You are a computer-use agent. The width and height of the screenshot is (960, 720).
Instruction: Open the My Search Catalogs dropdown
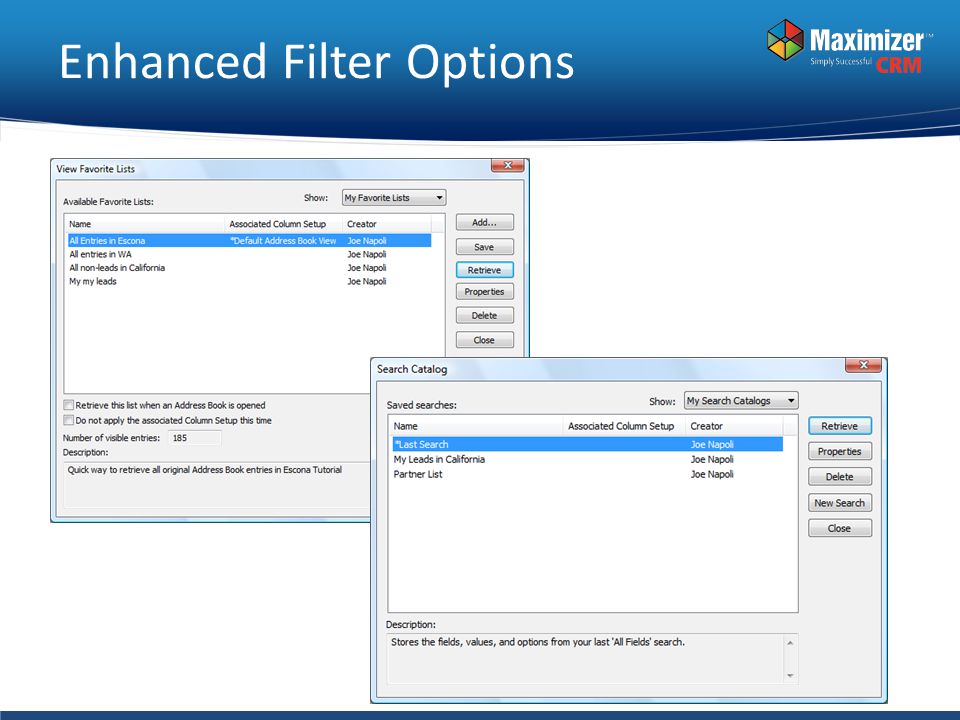point(741,400)
